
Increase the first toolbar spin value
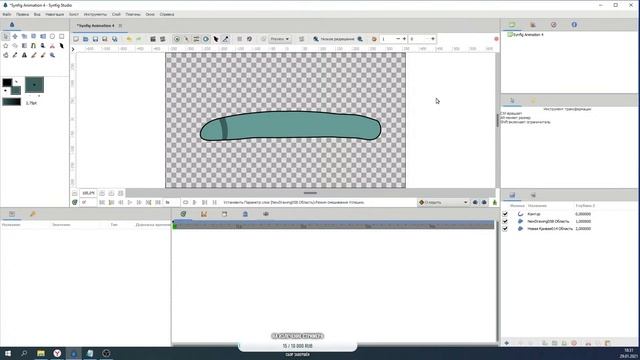pos(404,39)
